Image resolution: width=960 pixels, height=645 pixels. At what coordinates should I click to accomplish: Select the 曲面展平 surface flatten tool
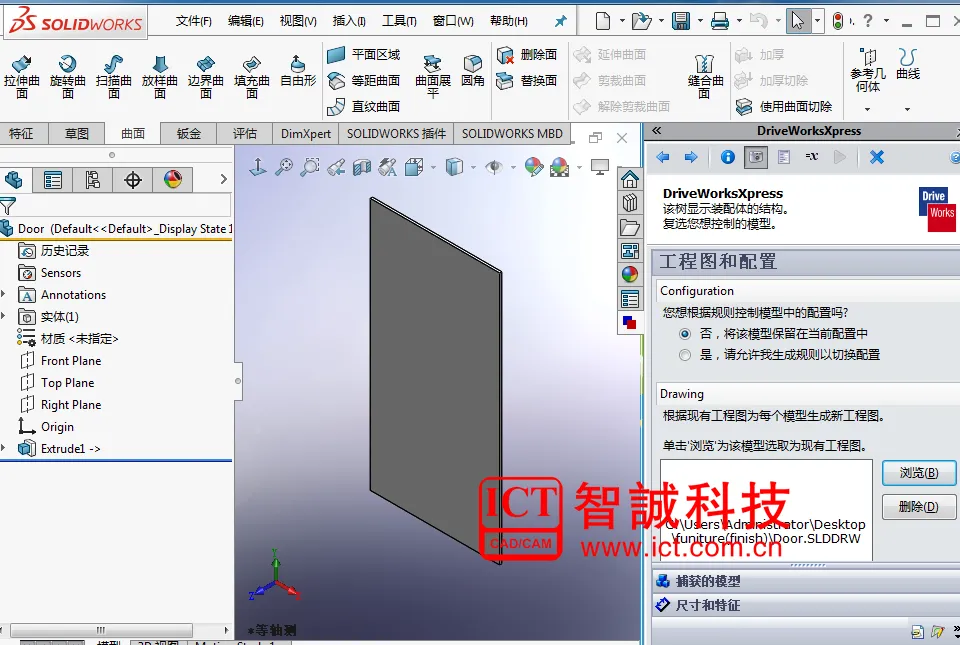(433, 77)
